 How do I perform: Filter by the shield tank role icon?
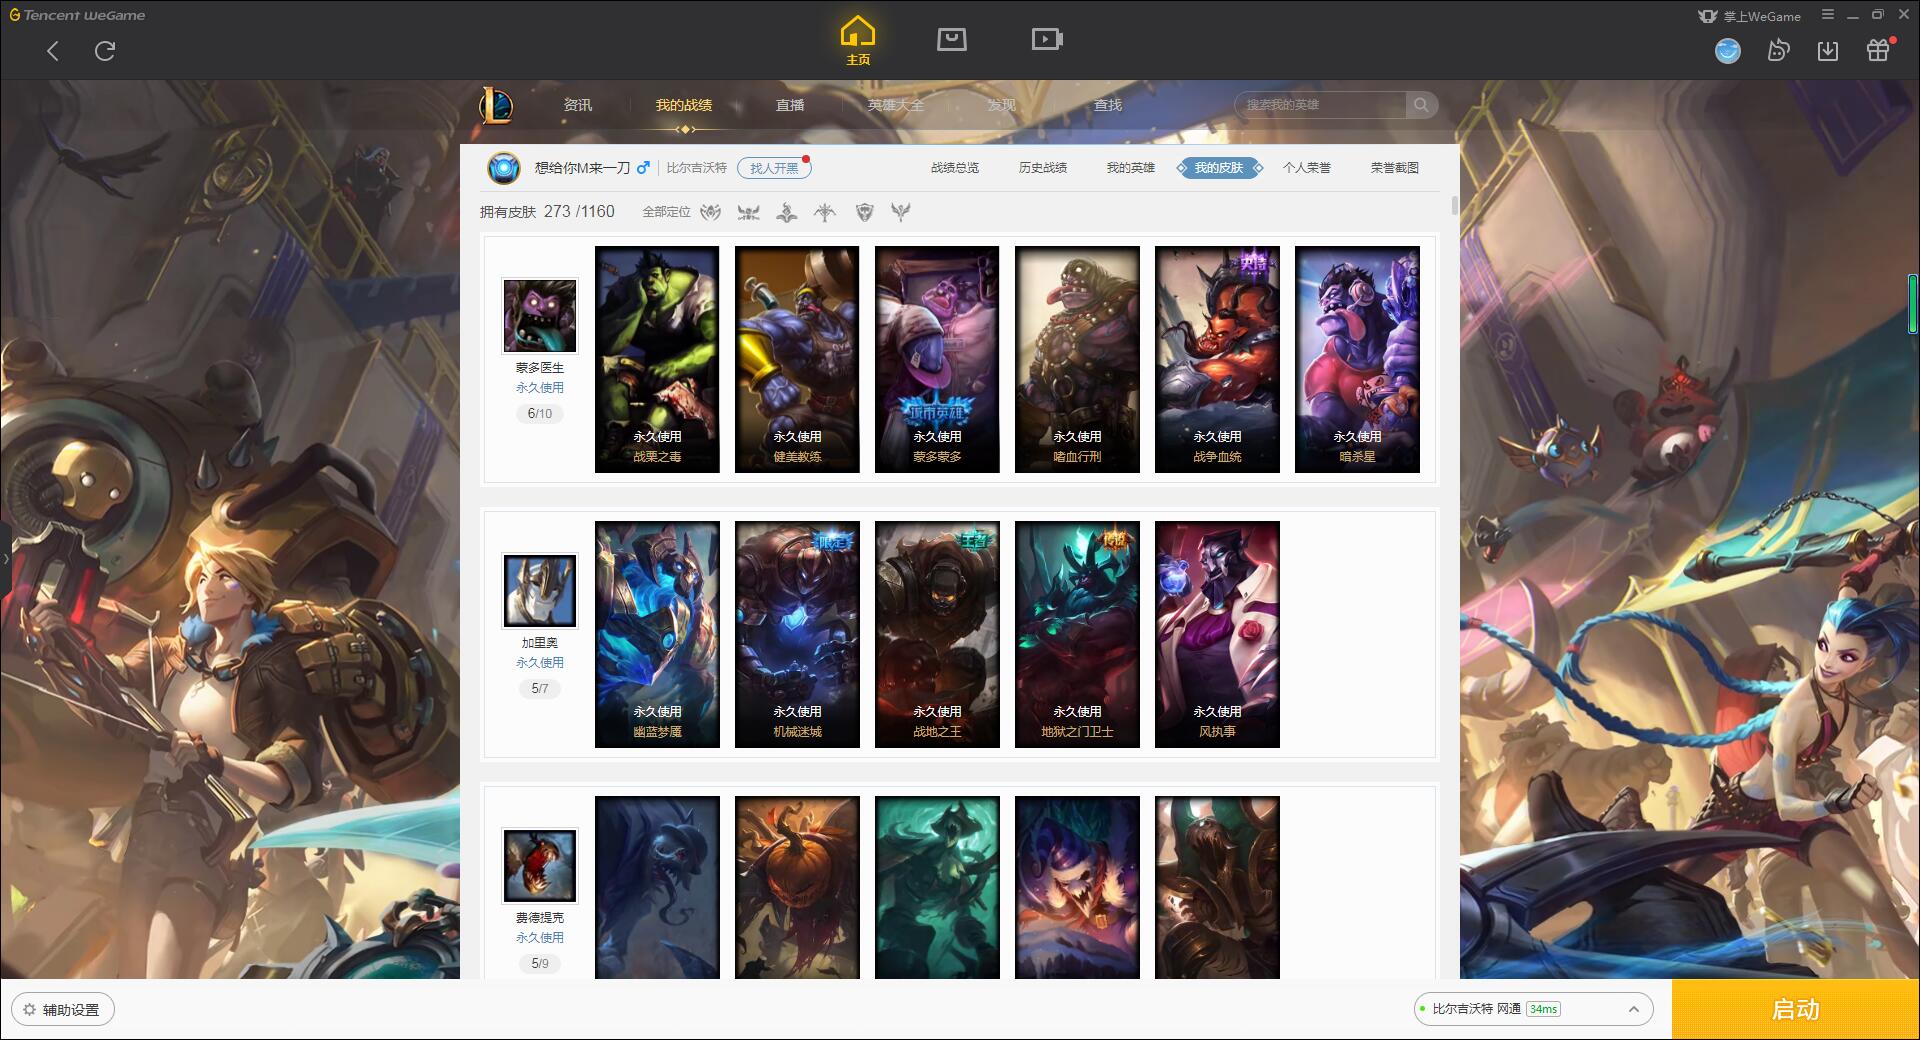pyautogui.click(x=865, y=212)
